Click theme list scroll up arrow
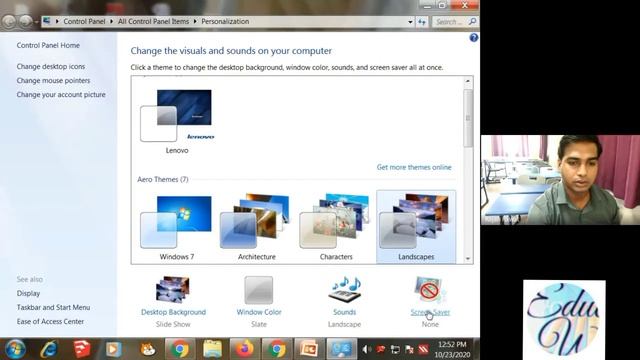 (x=468, y=81)
